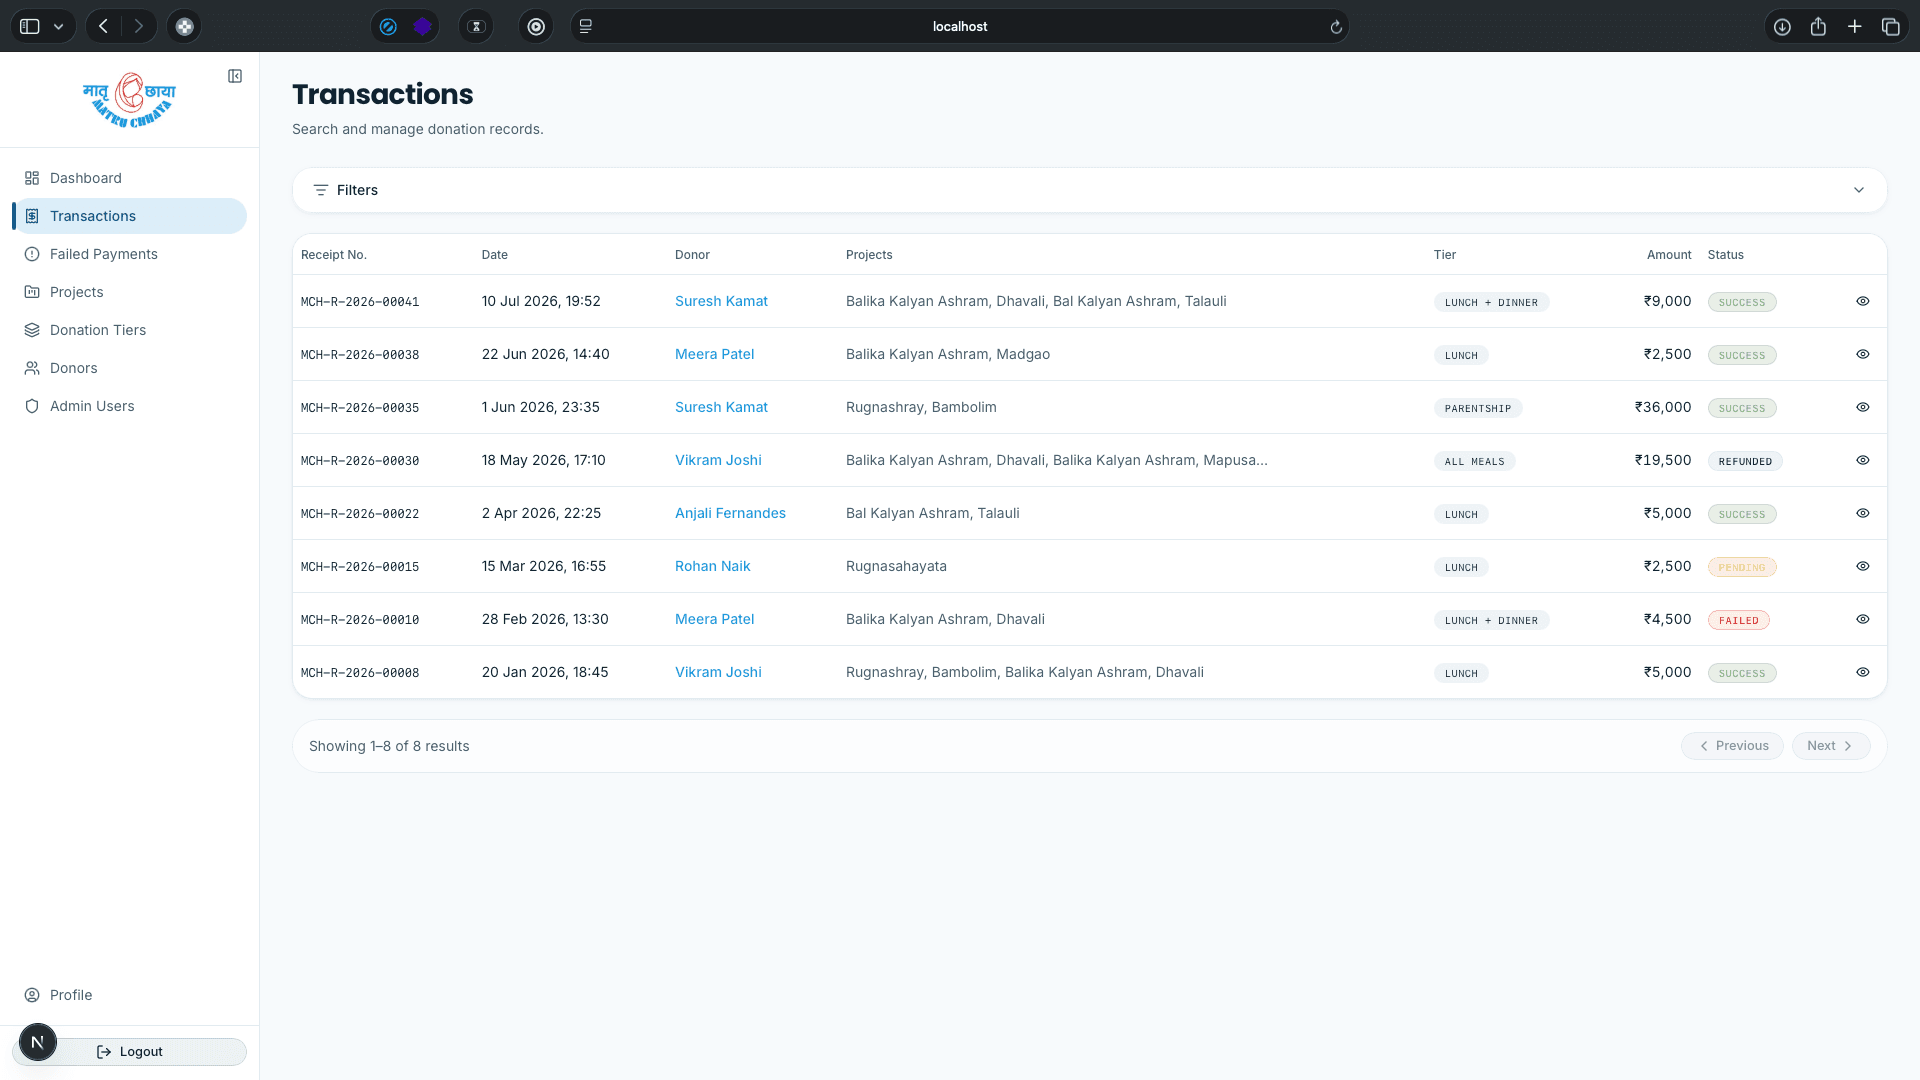View details for refunded receipt MCH-R-2026-00030

tap(1863, 460)
